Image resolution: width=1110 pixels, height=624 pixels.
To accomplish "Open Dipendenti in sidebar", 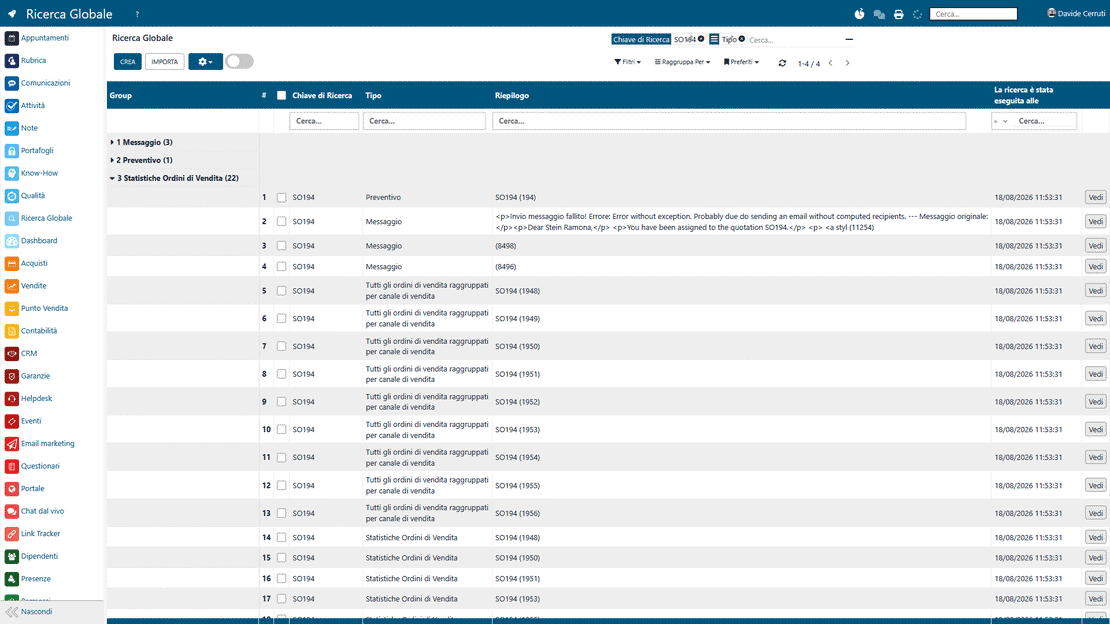I will coord(39,556).
